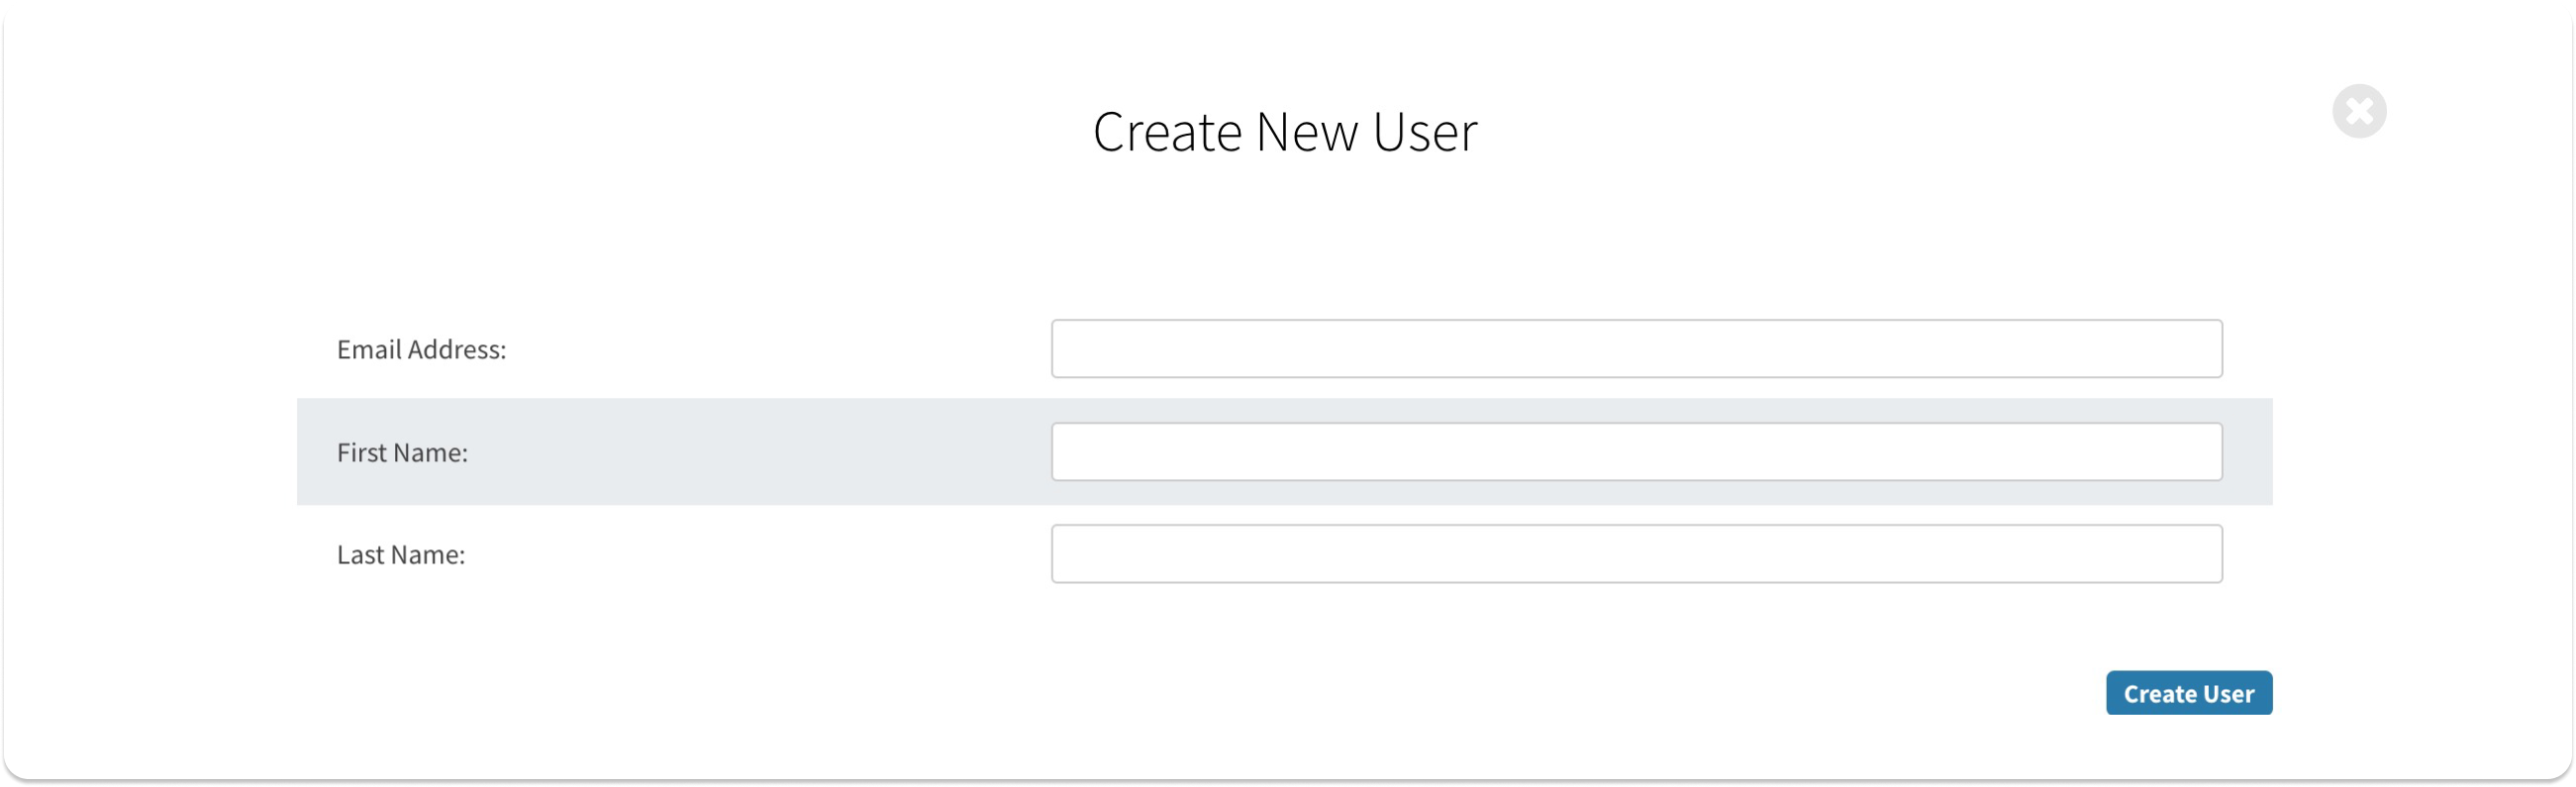Select the Last Name input field

(1636, 554)
